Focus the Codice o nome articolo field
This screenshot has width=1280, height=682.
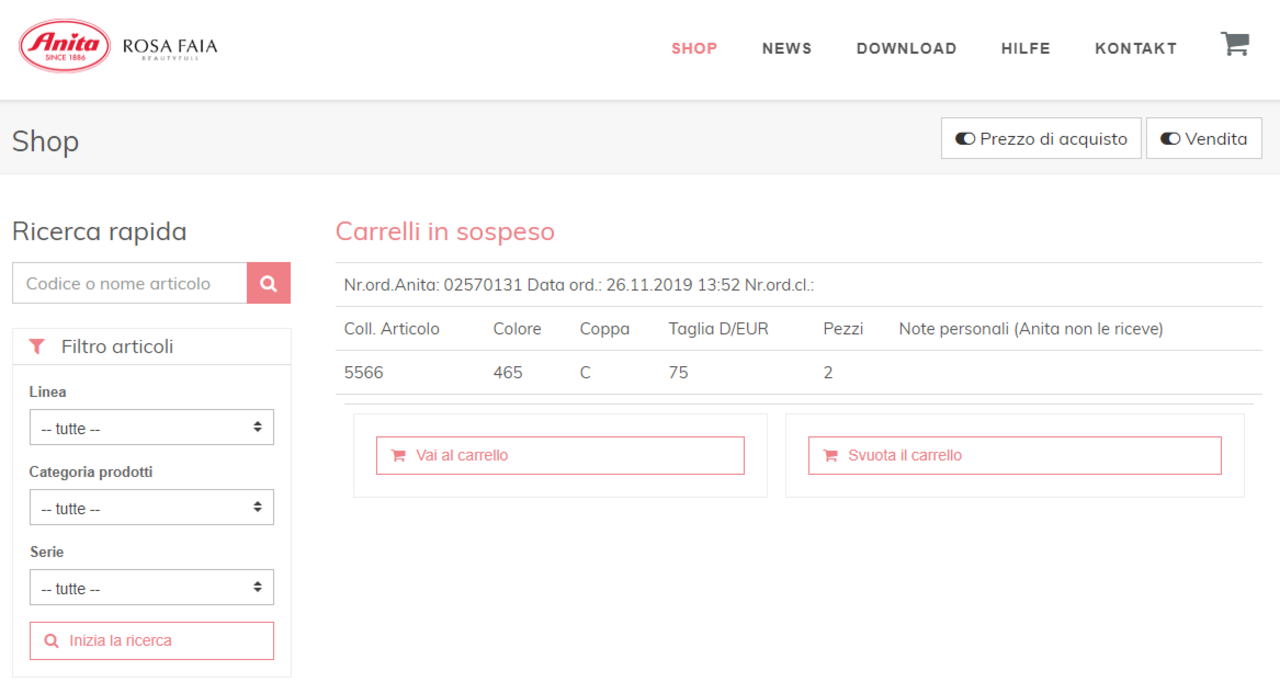(129, 284)
